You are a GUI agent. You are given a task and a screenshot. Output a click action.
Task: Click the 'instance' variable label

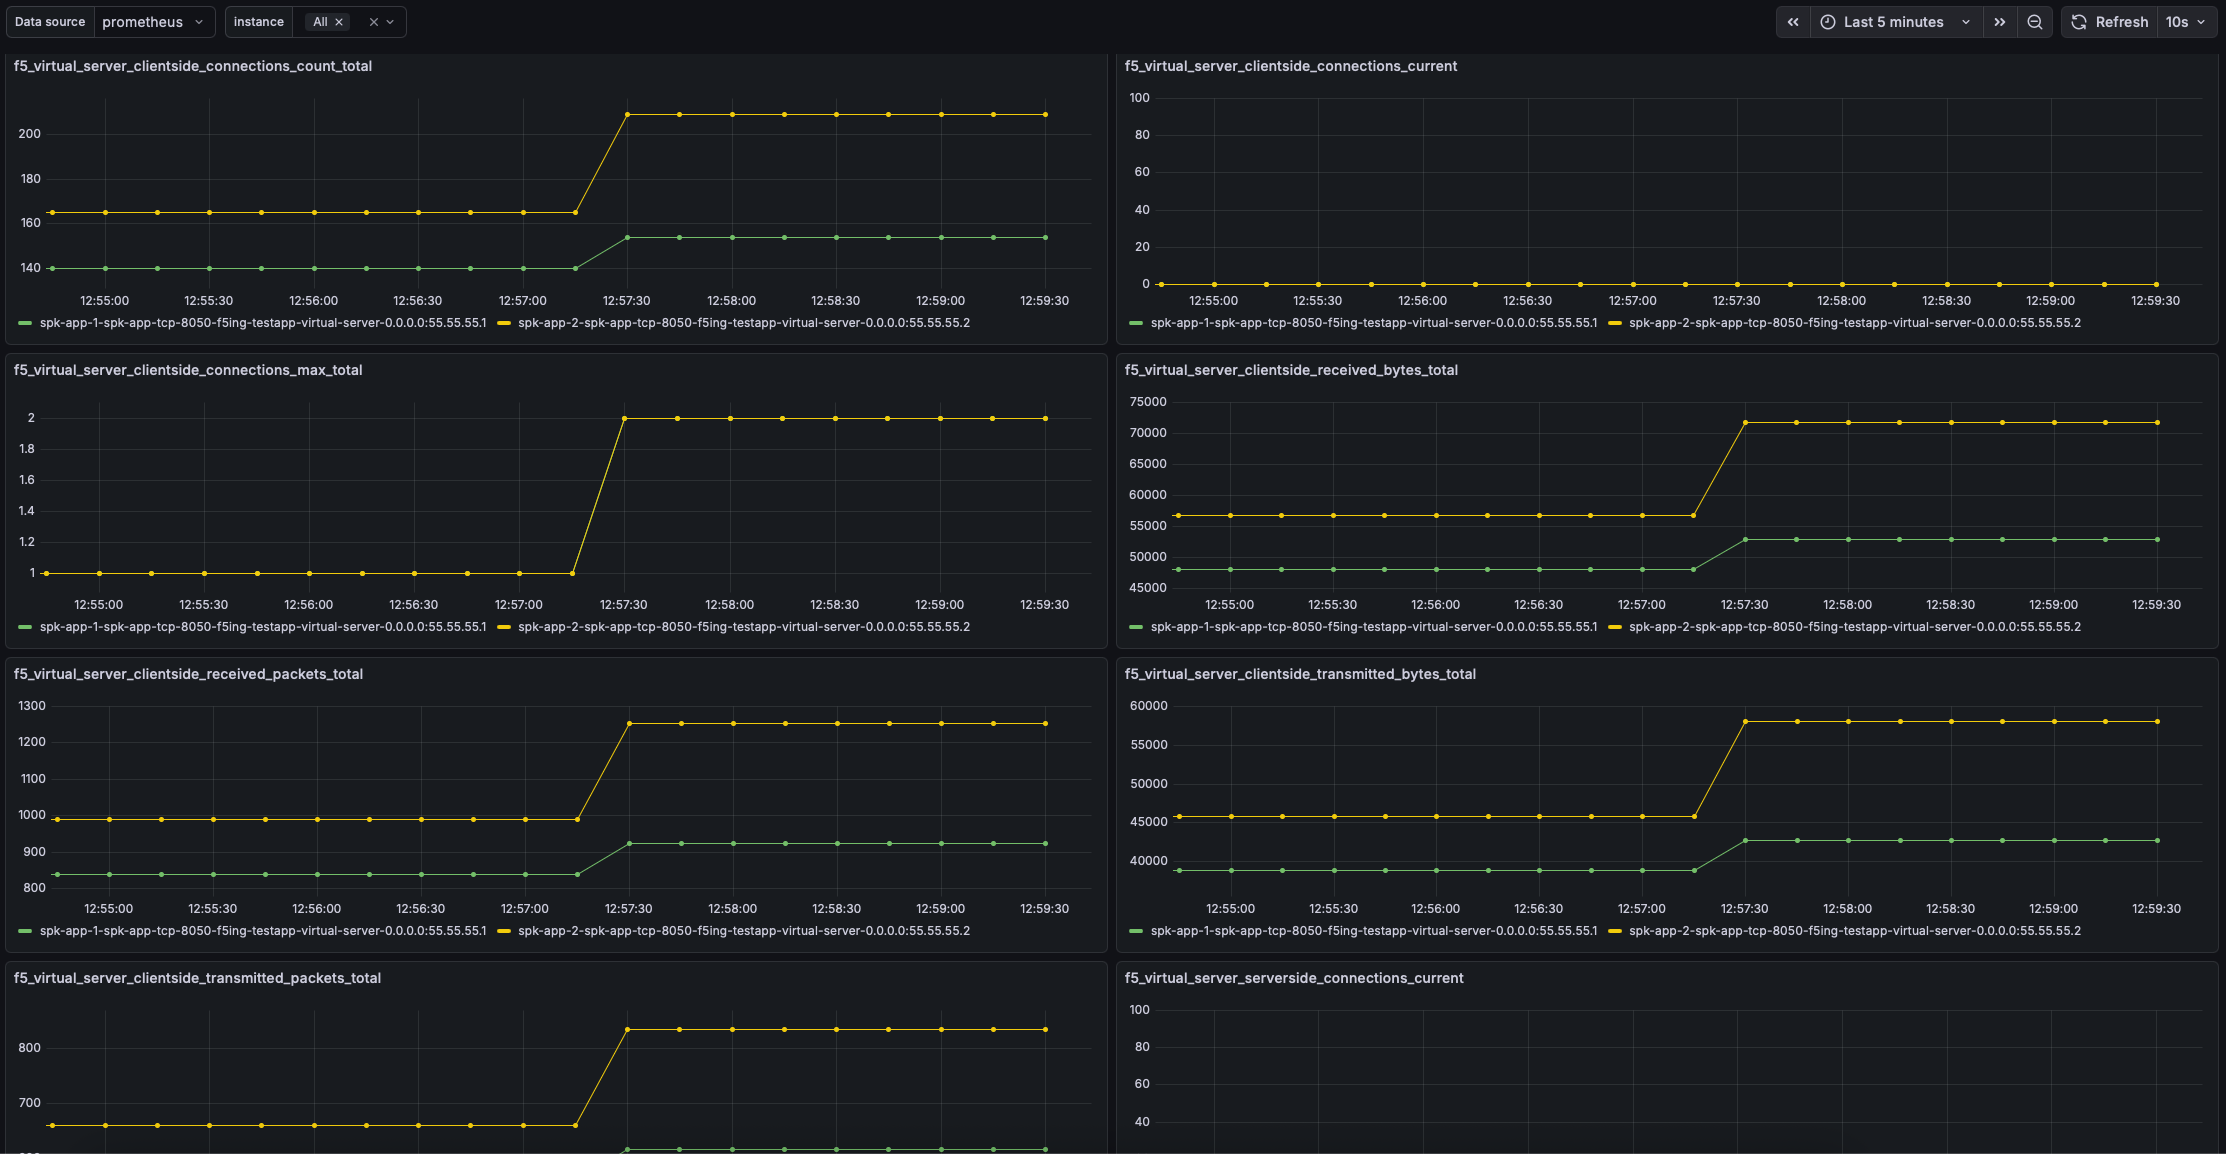[x=259, y=22]
